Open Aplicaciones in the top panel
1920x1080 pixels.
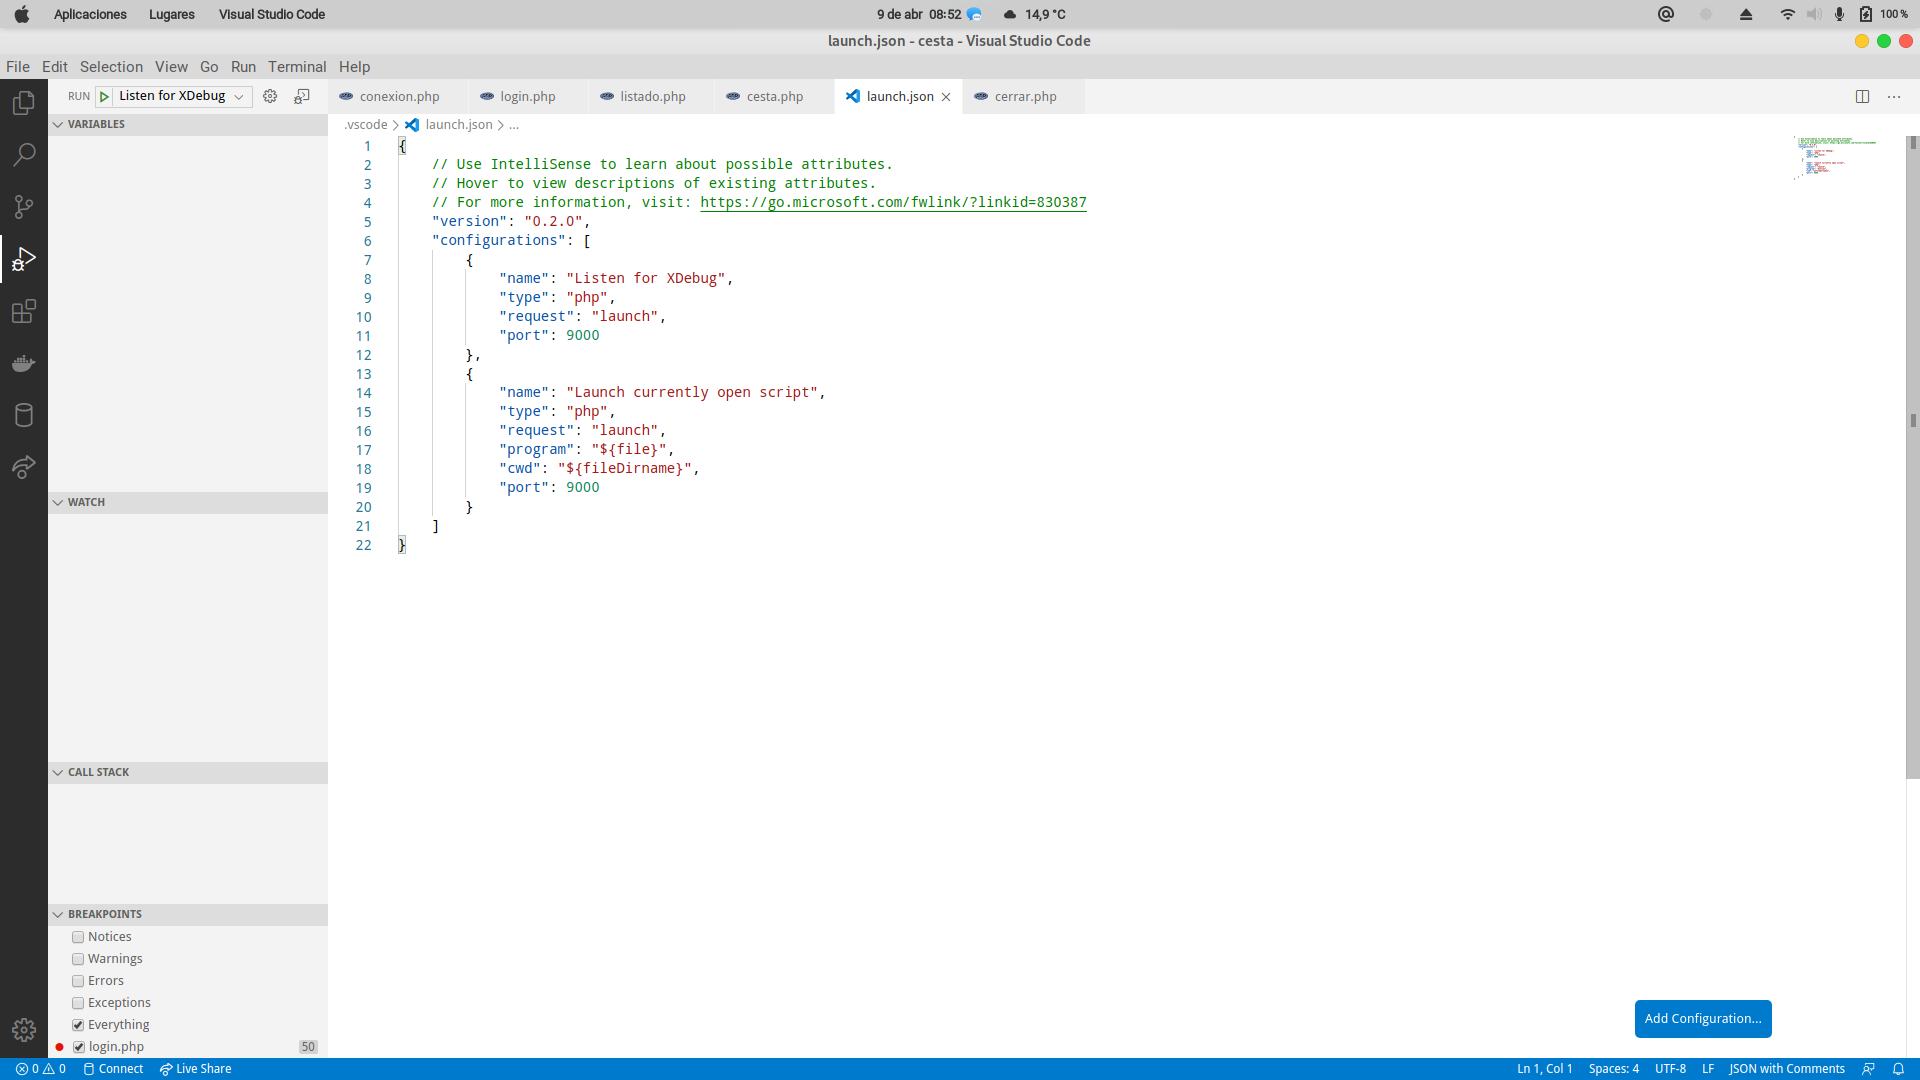coord(90,14)
